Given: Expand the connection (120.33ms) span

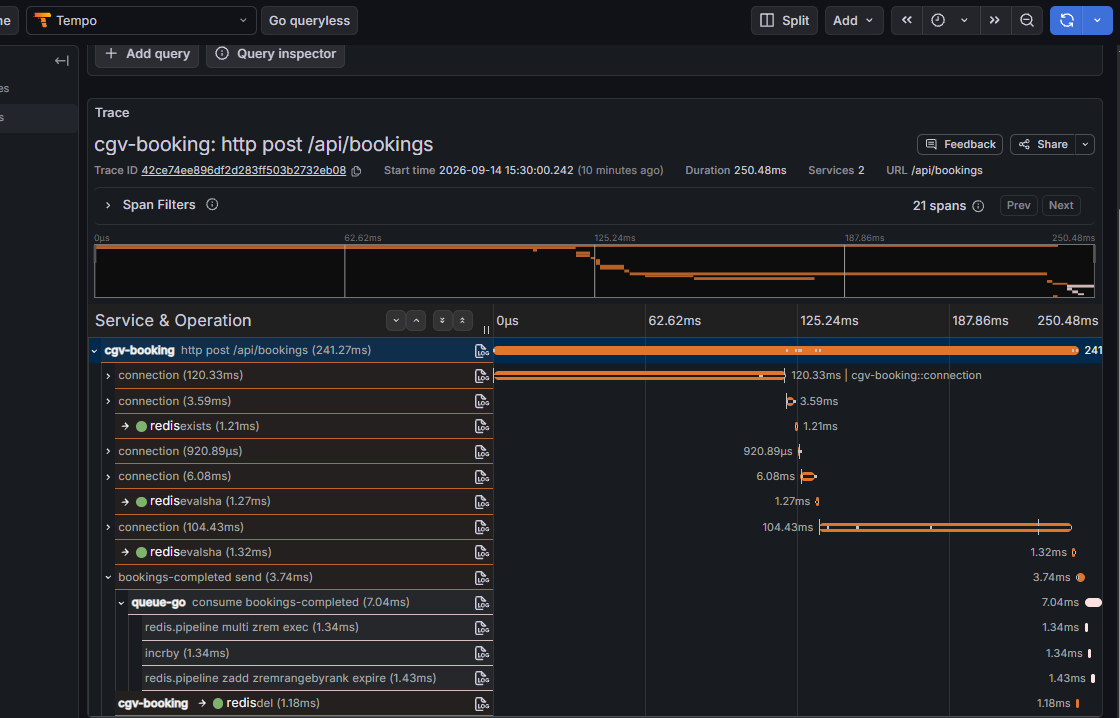Looking at the screenshot, I should [108, 376].
